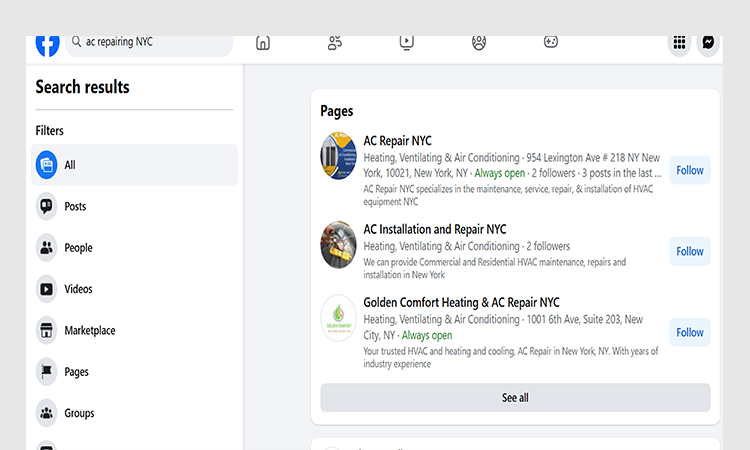
Task: Open the Messenger icon
Action: click(708, 44)
